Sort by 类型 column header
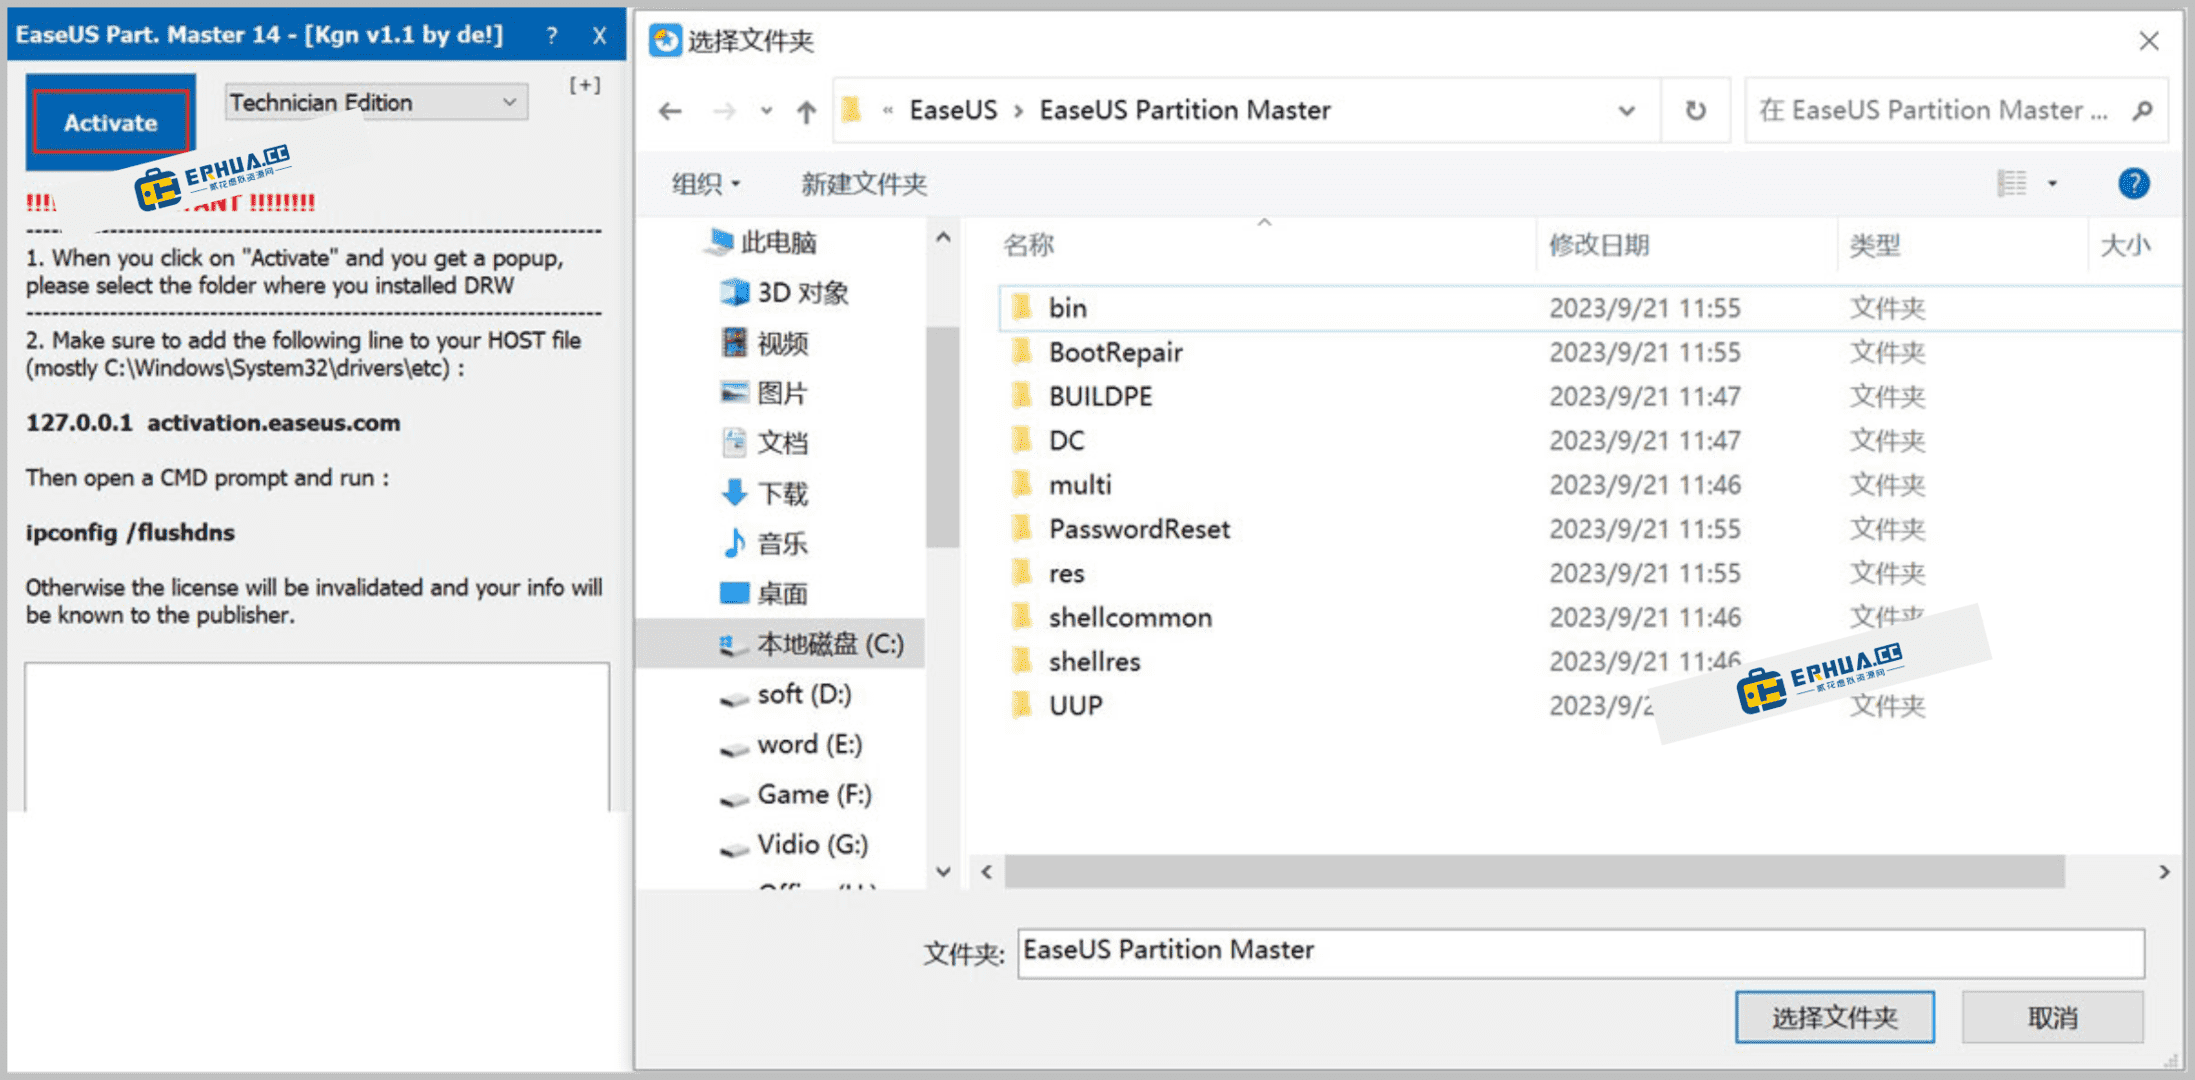This screenshot has width=2195, height=1080. (x=1875, y=245)
